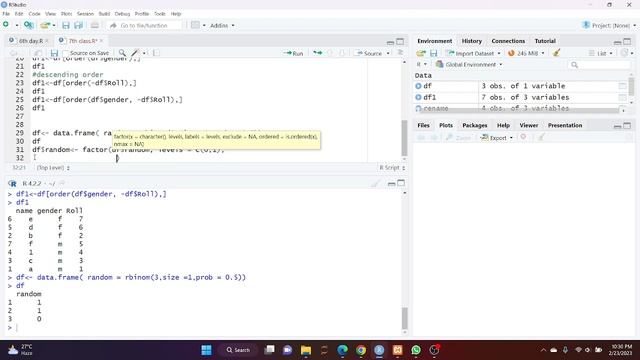
Task: Open Chrome from the taskbar
Action: tap(361, 350)
